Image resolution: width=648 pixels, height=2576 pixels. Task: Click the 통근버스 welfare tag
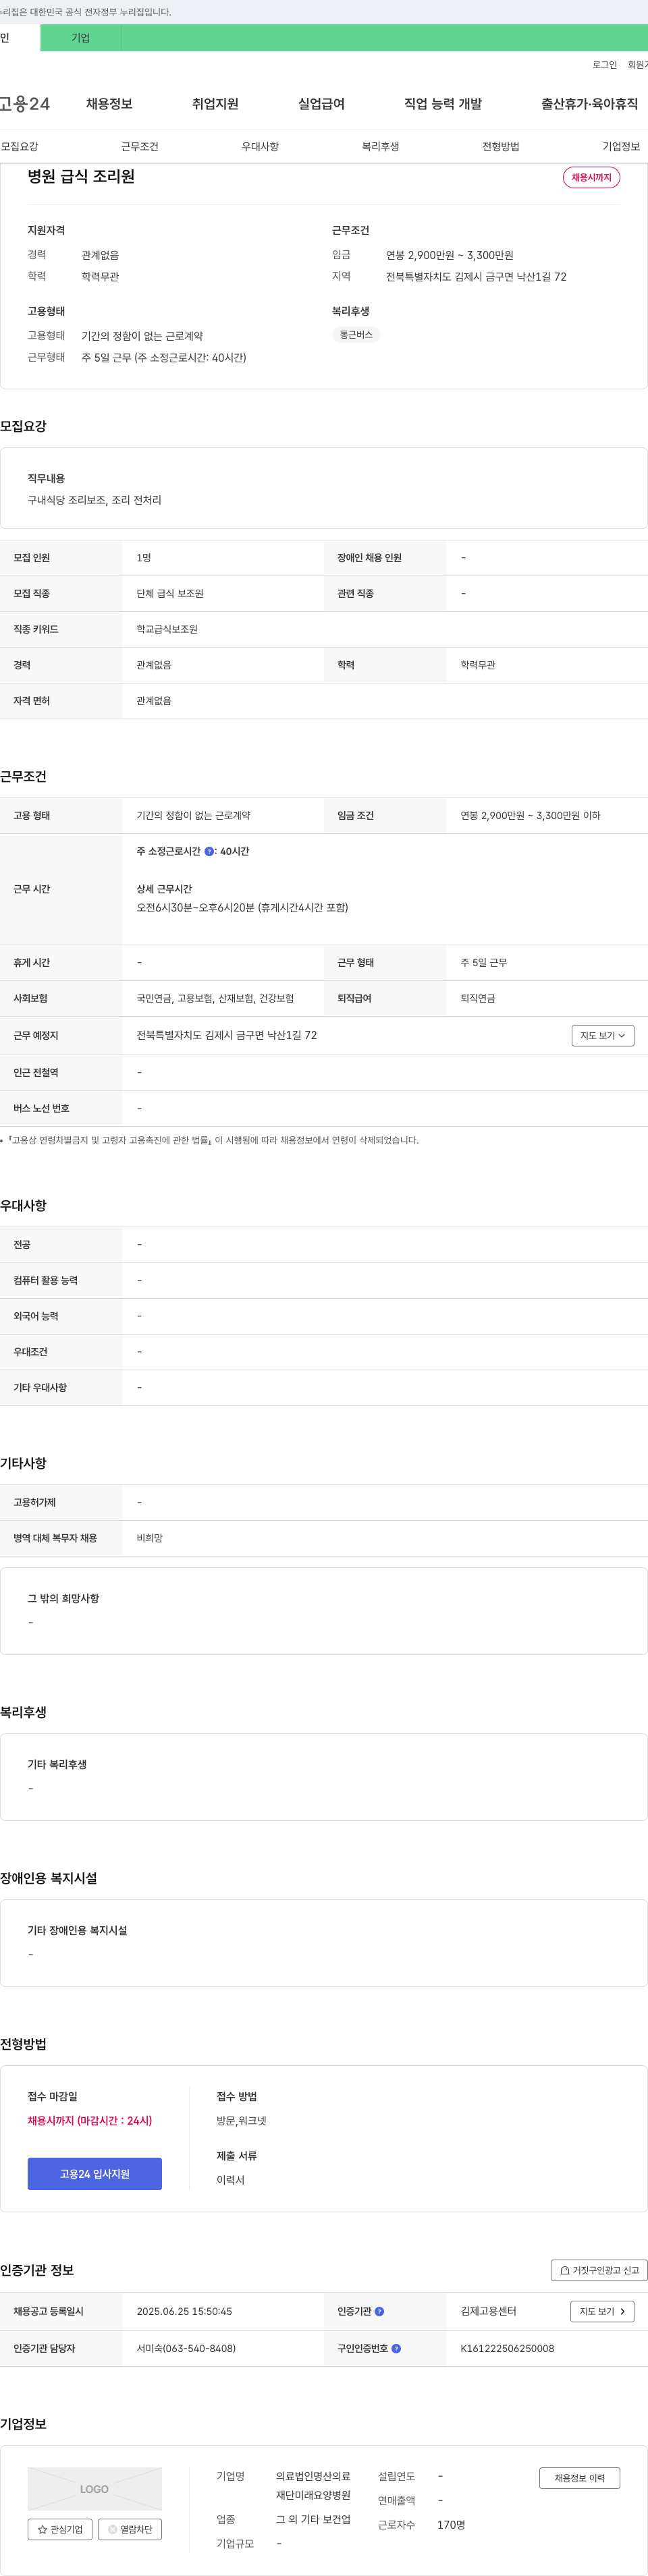356,335
